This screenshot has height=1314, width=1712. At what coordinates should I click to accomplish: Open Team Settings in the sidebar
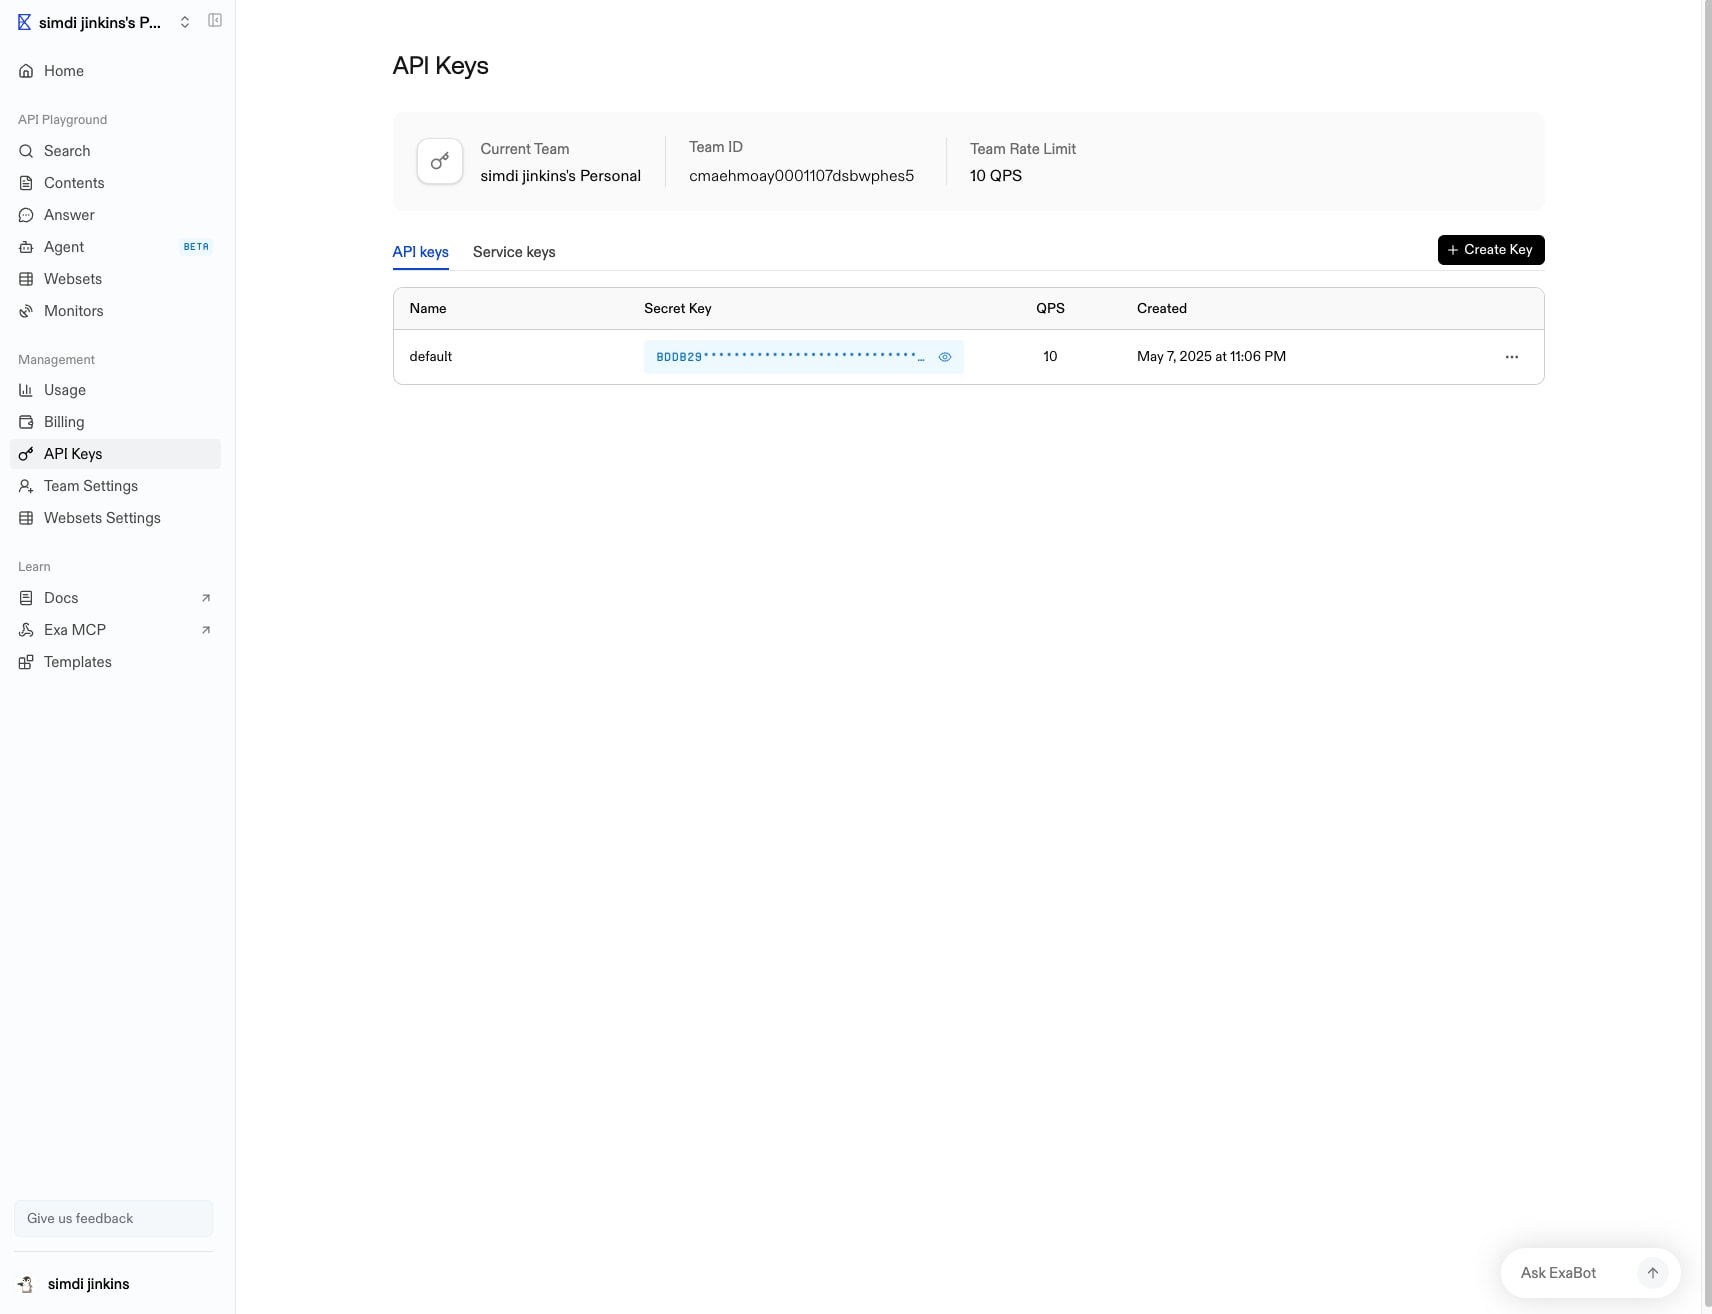[115, 486]
